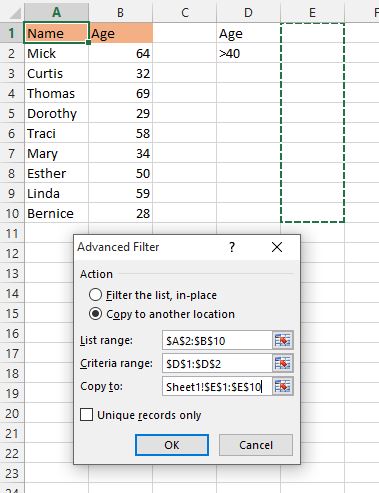The height and width of the screenshot is (493, 379).
Task: Enable the Unique records only checkbox
Action: (x=86, y=415)
